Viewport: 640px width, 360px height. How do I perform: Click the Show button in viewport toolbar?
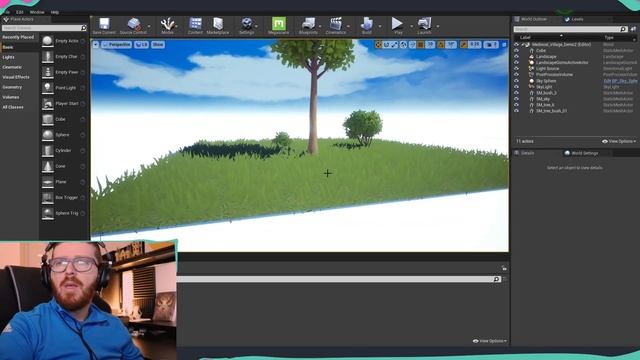[x=158, y=44]
